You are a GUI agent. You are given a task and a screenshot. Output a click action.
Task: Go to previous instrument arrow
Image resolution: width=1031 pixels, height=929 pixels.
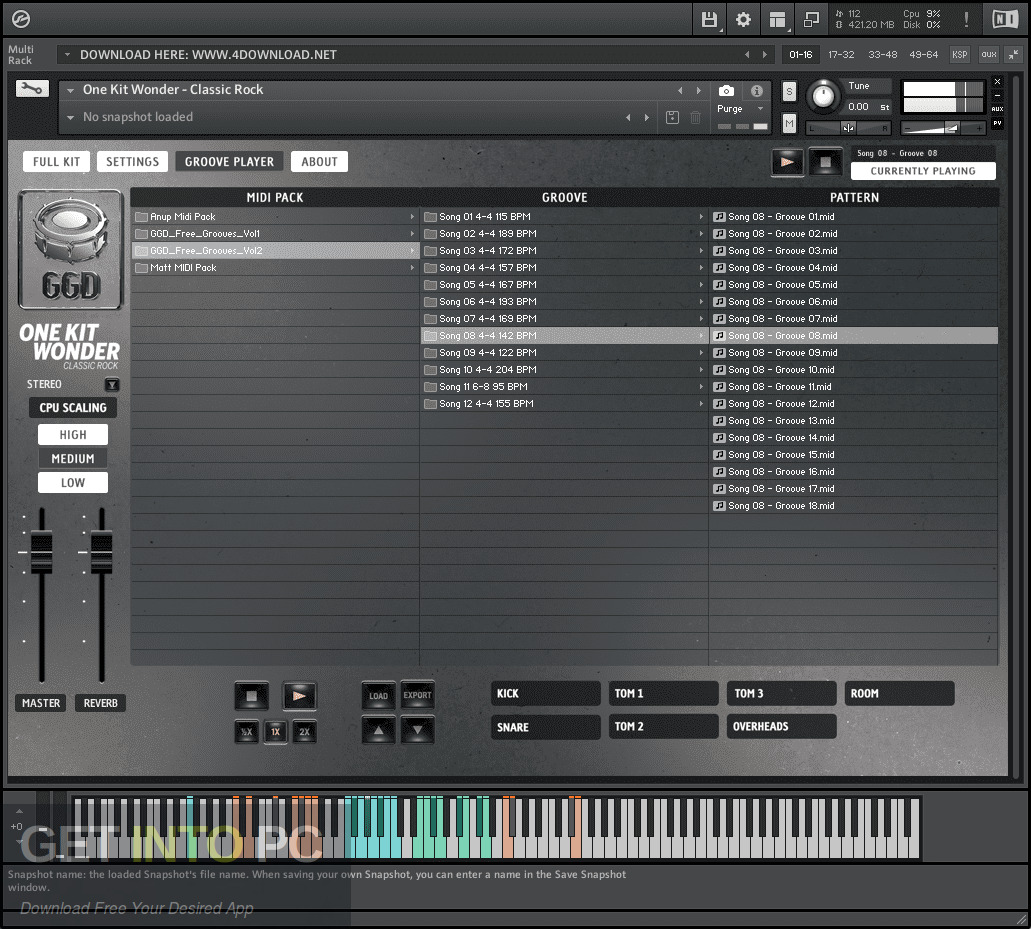pos(680,90)
